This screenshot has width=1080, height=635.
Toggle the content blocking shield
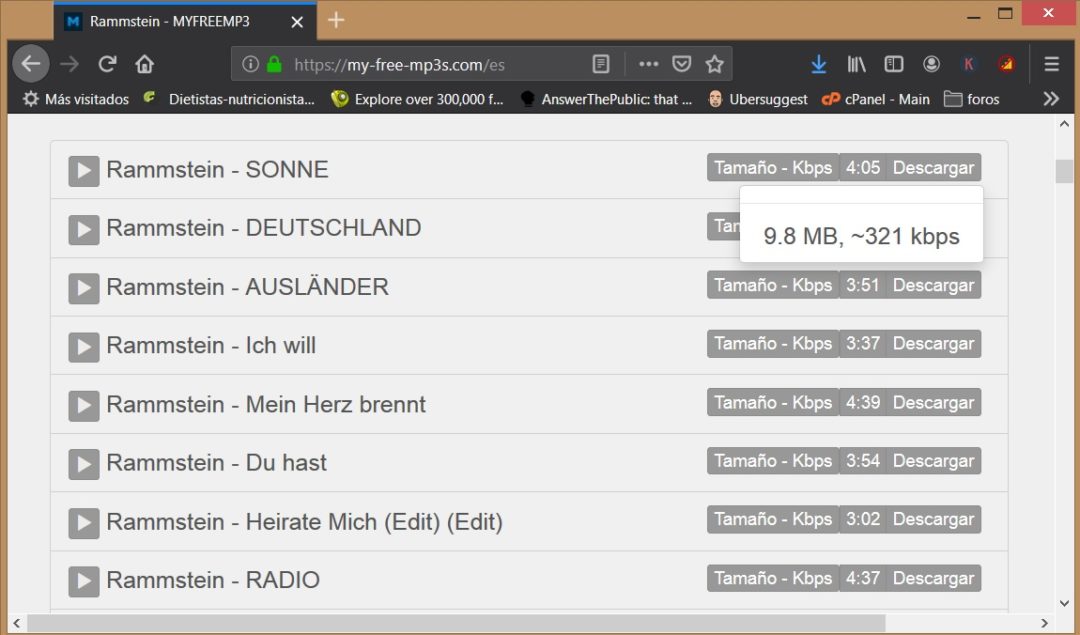point(682,63)
